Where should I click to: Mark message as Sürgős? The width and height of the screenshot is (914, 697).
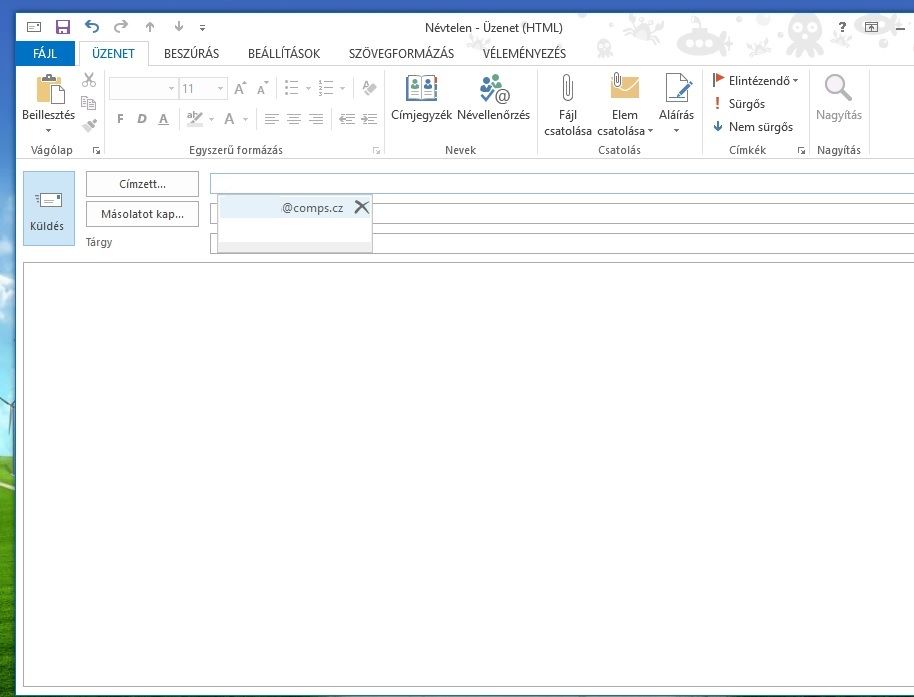pyautogui.click(x=739, y=104)
